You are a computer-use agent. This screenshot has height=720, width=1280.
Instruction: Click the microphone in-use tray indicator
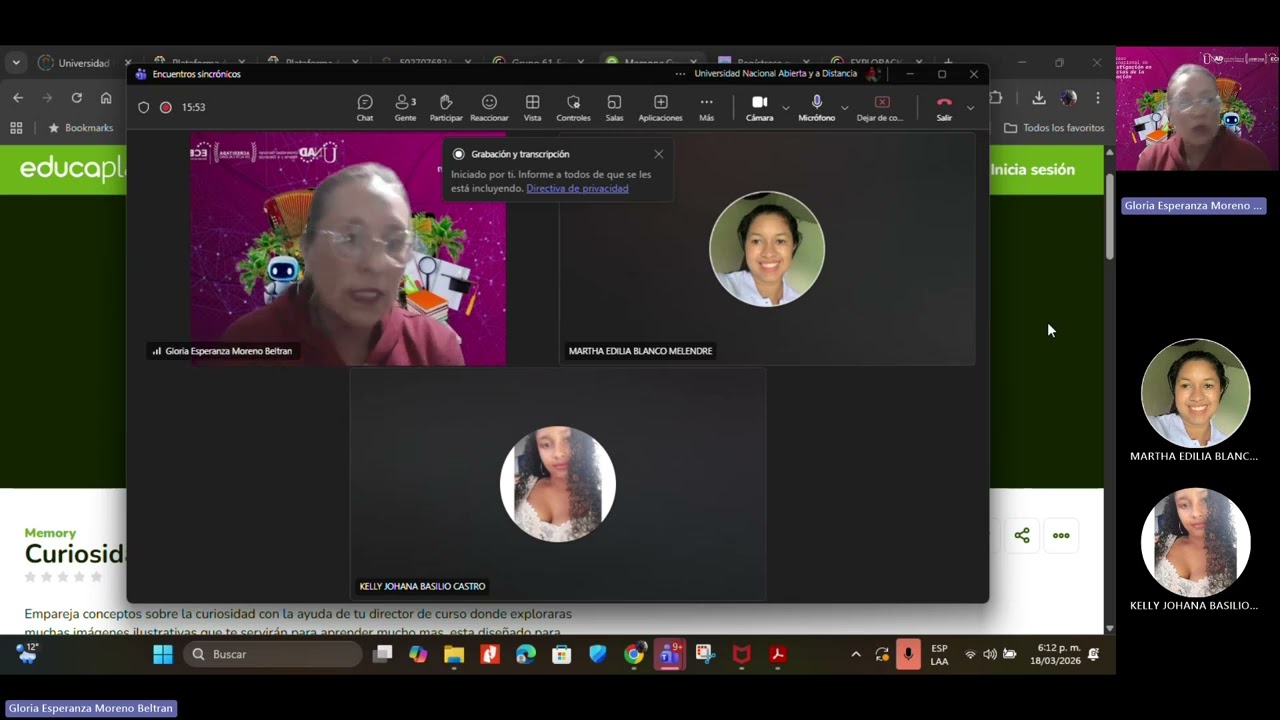[x=908, y=654]
